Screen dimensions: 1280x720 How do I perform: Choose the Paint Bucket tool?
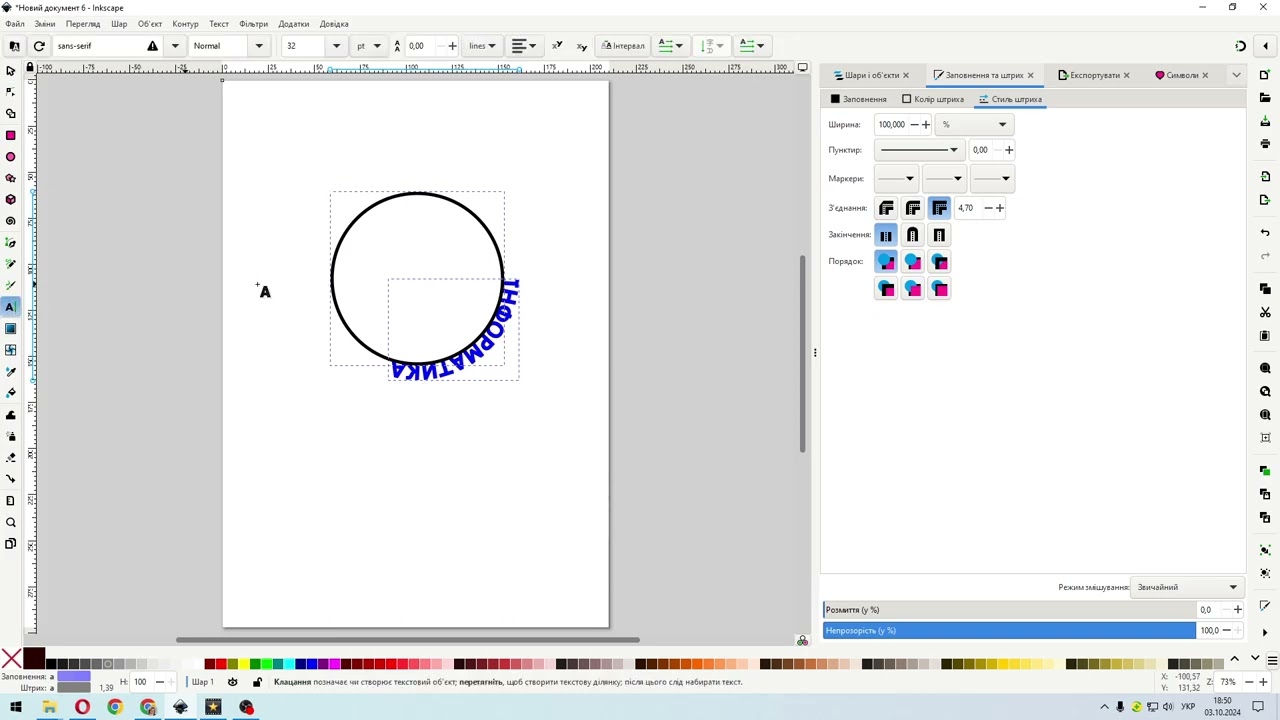(x=11, y=393)
